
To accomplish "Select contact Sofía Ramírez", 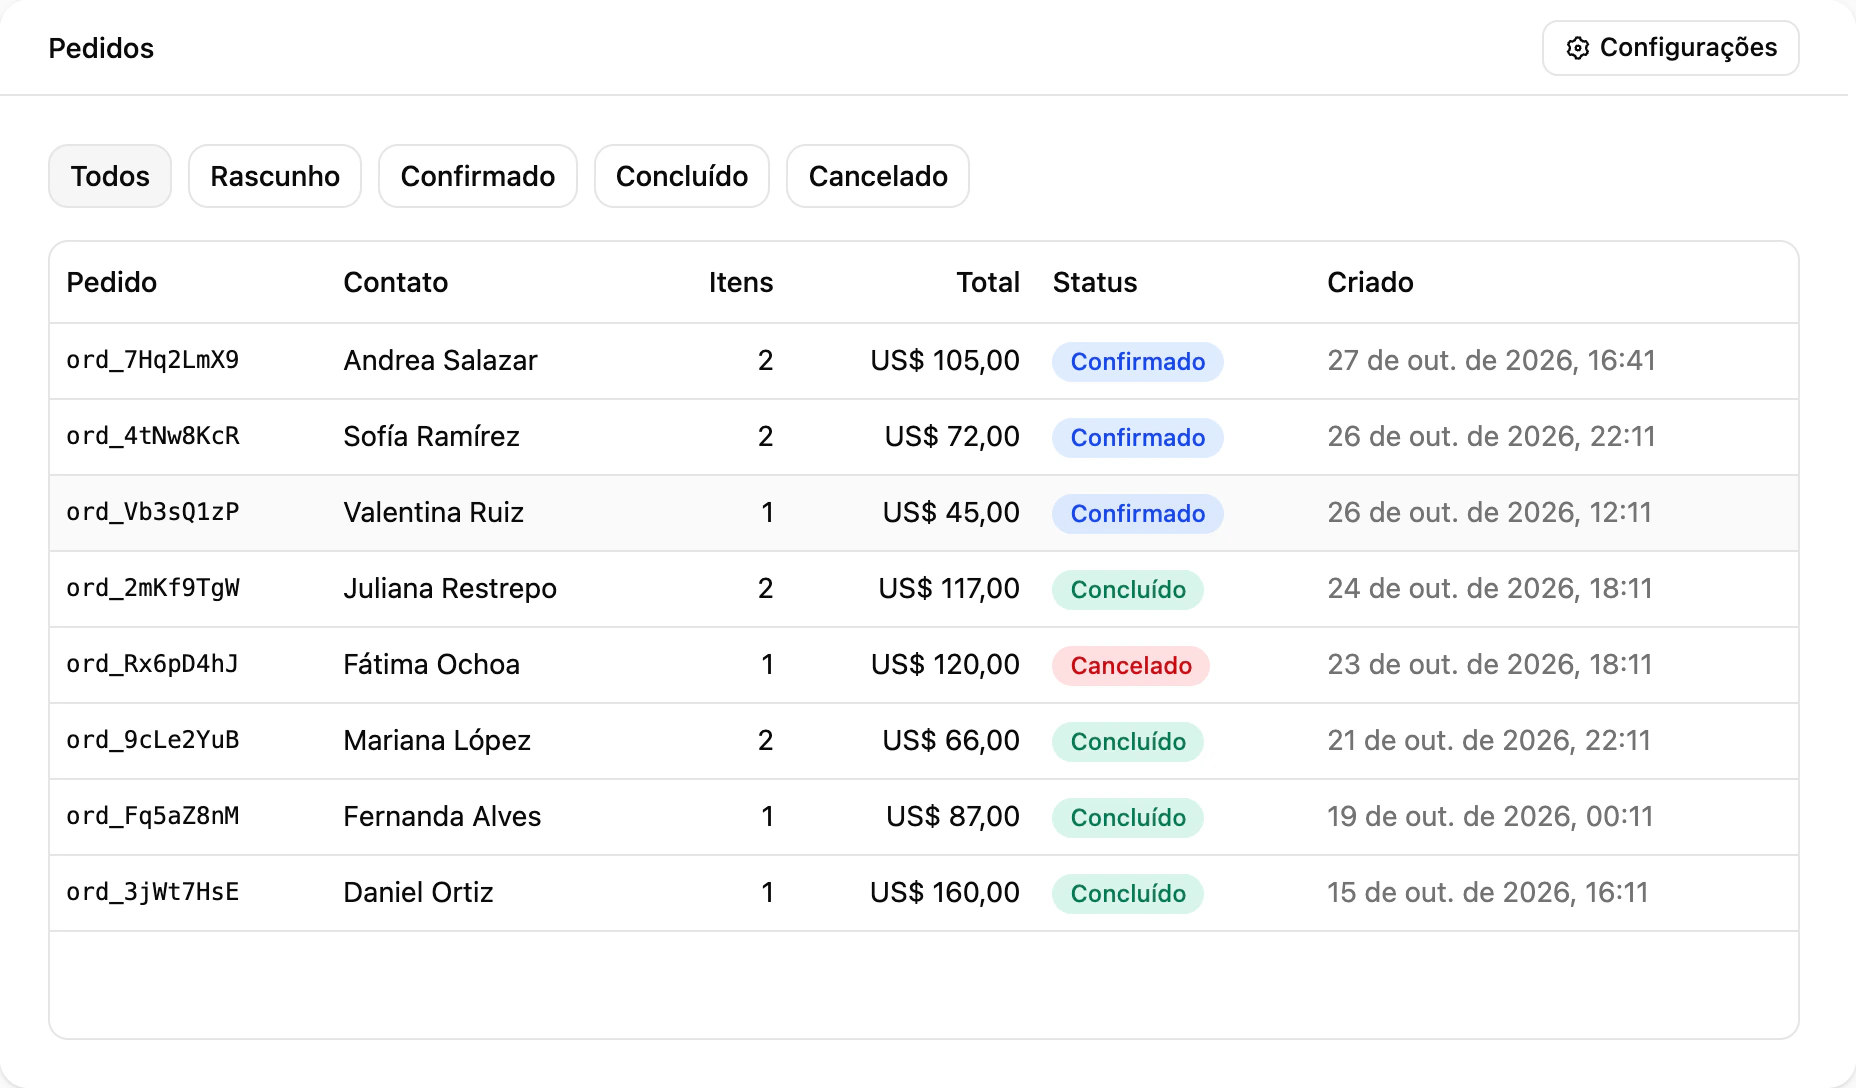I will (432, 436).
